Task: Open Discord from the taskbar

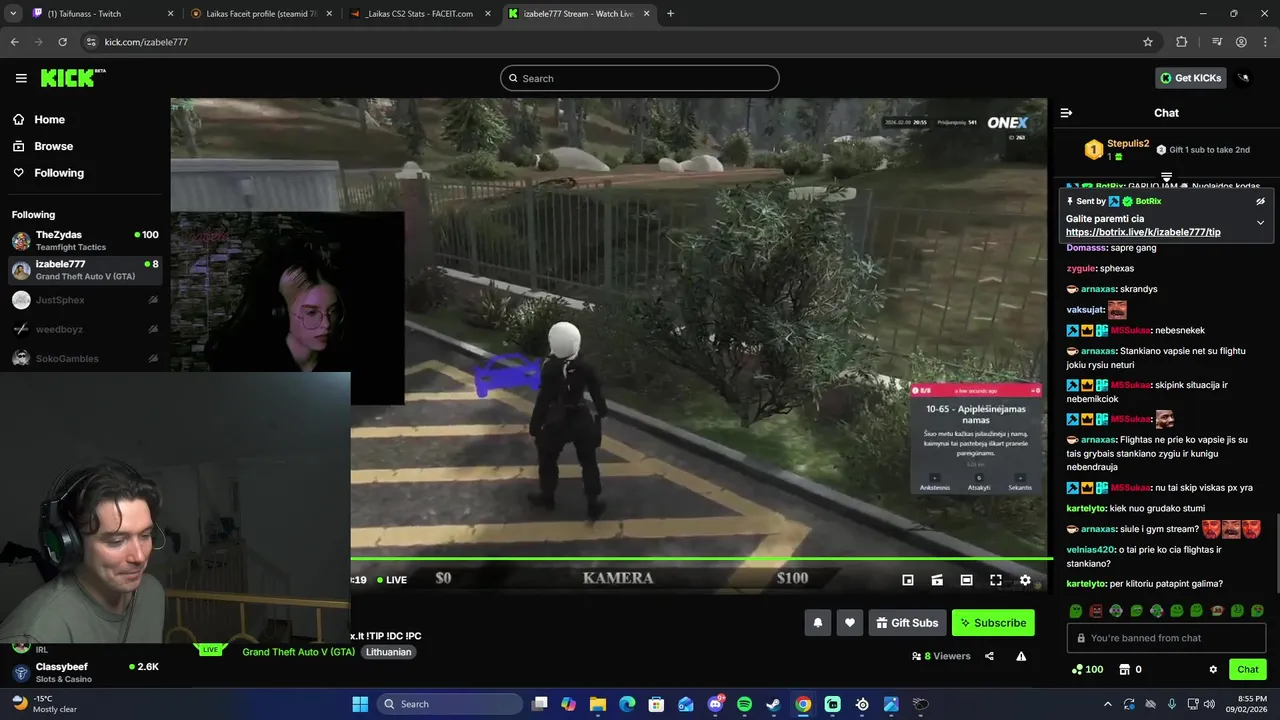Action: [x=715, y=704]
